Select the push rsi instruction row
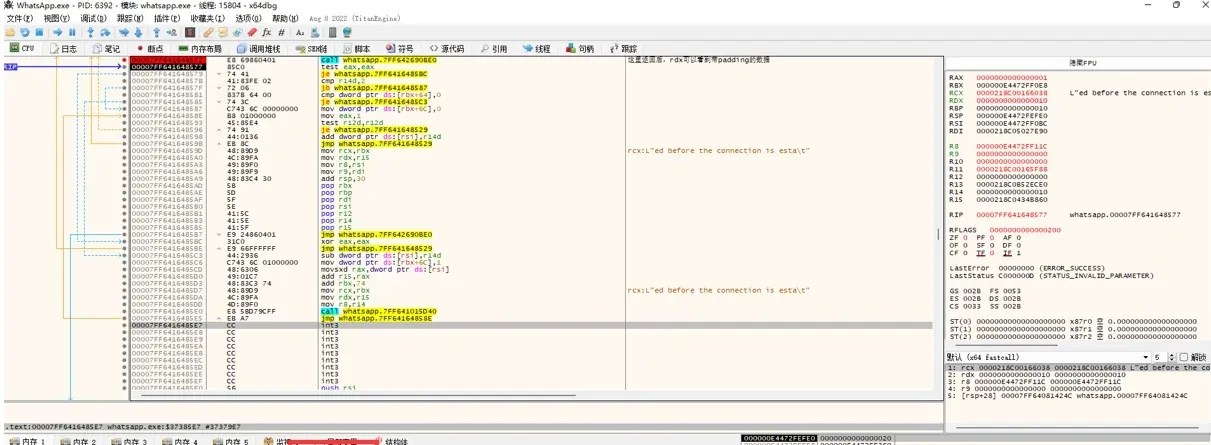Image resolution: width=1211 pixels, height=445 pixels. [340, 387]
